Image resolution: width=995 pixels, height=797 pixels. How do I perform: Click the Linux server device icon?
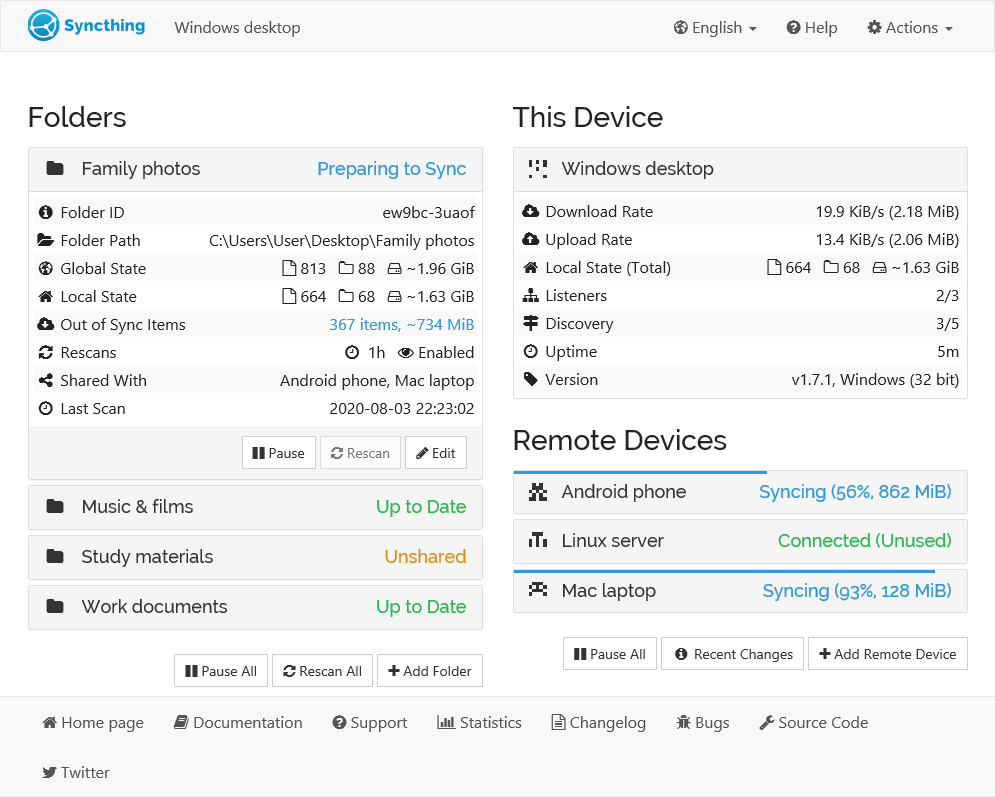[539, 540]
